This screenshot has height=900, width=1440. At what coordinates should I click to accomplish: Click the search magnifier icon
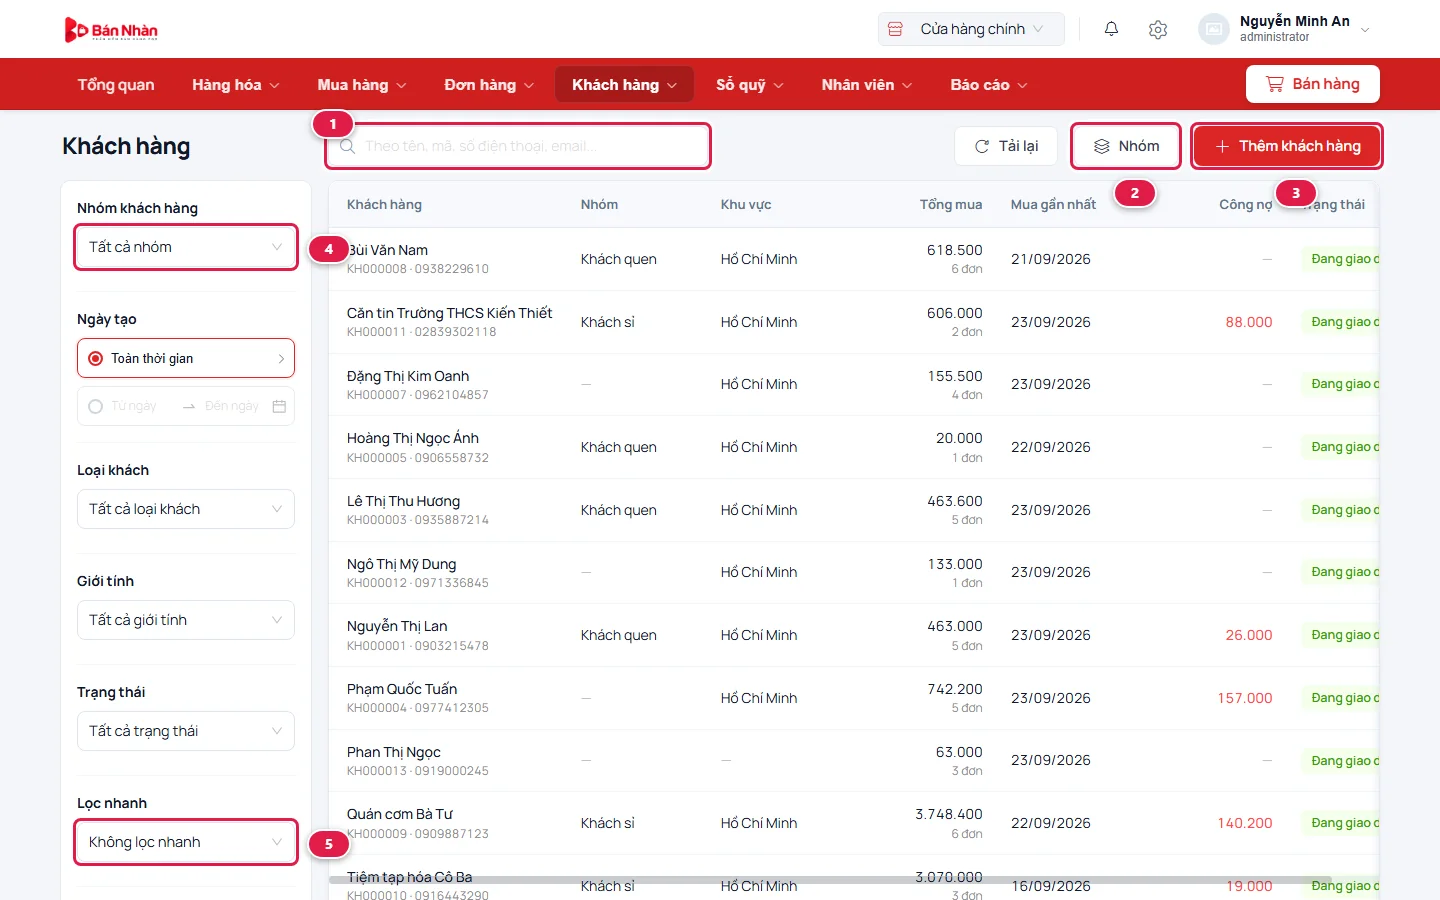[347, 146]
